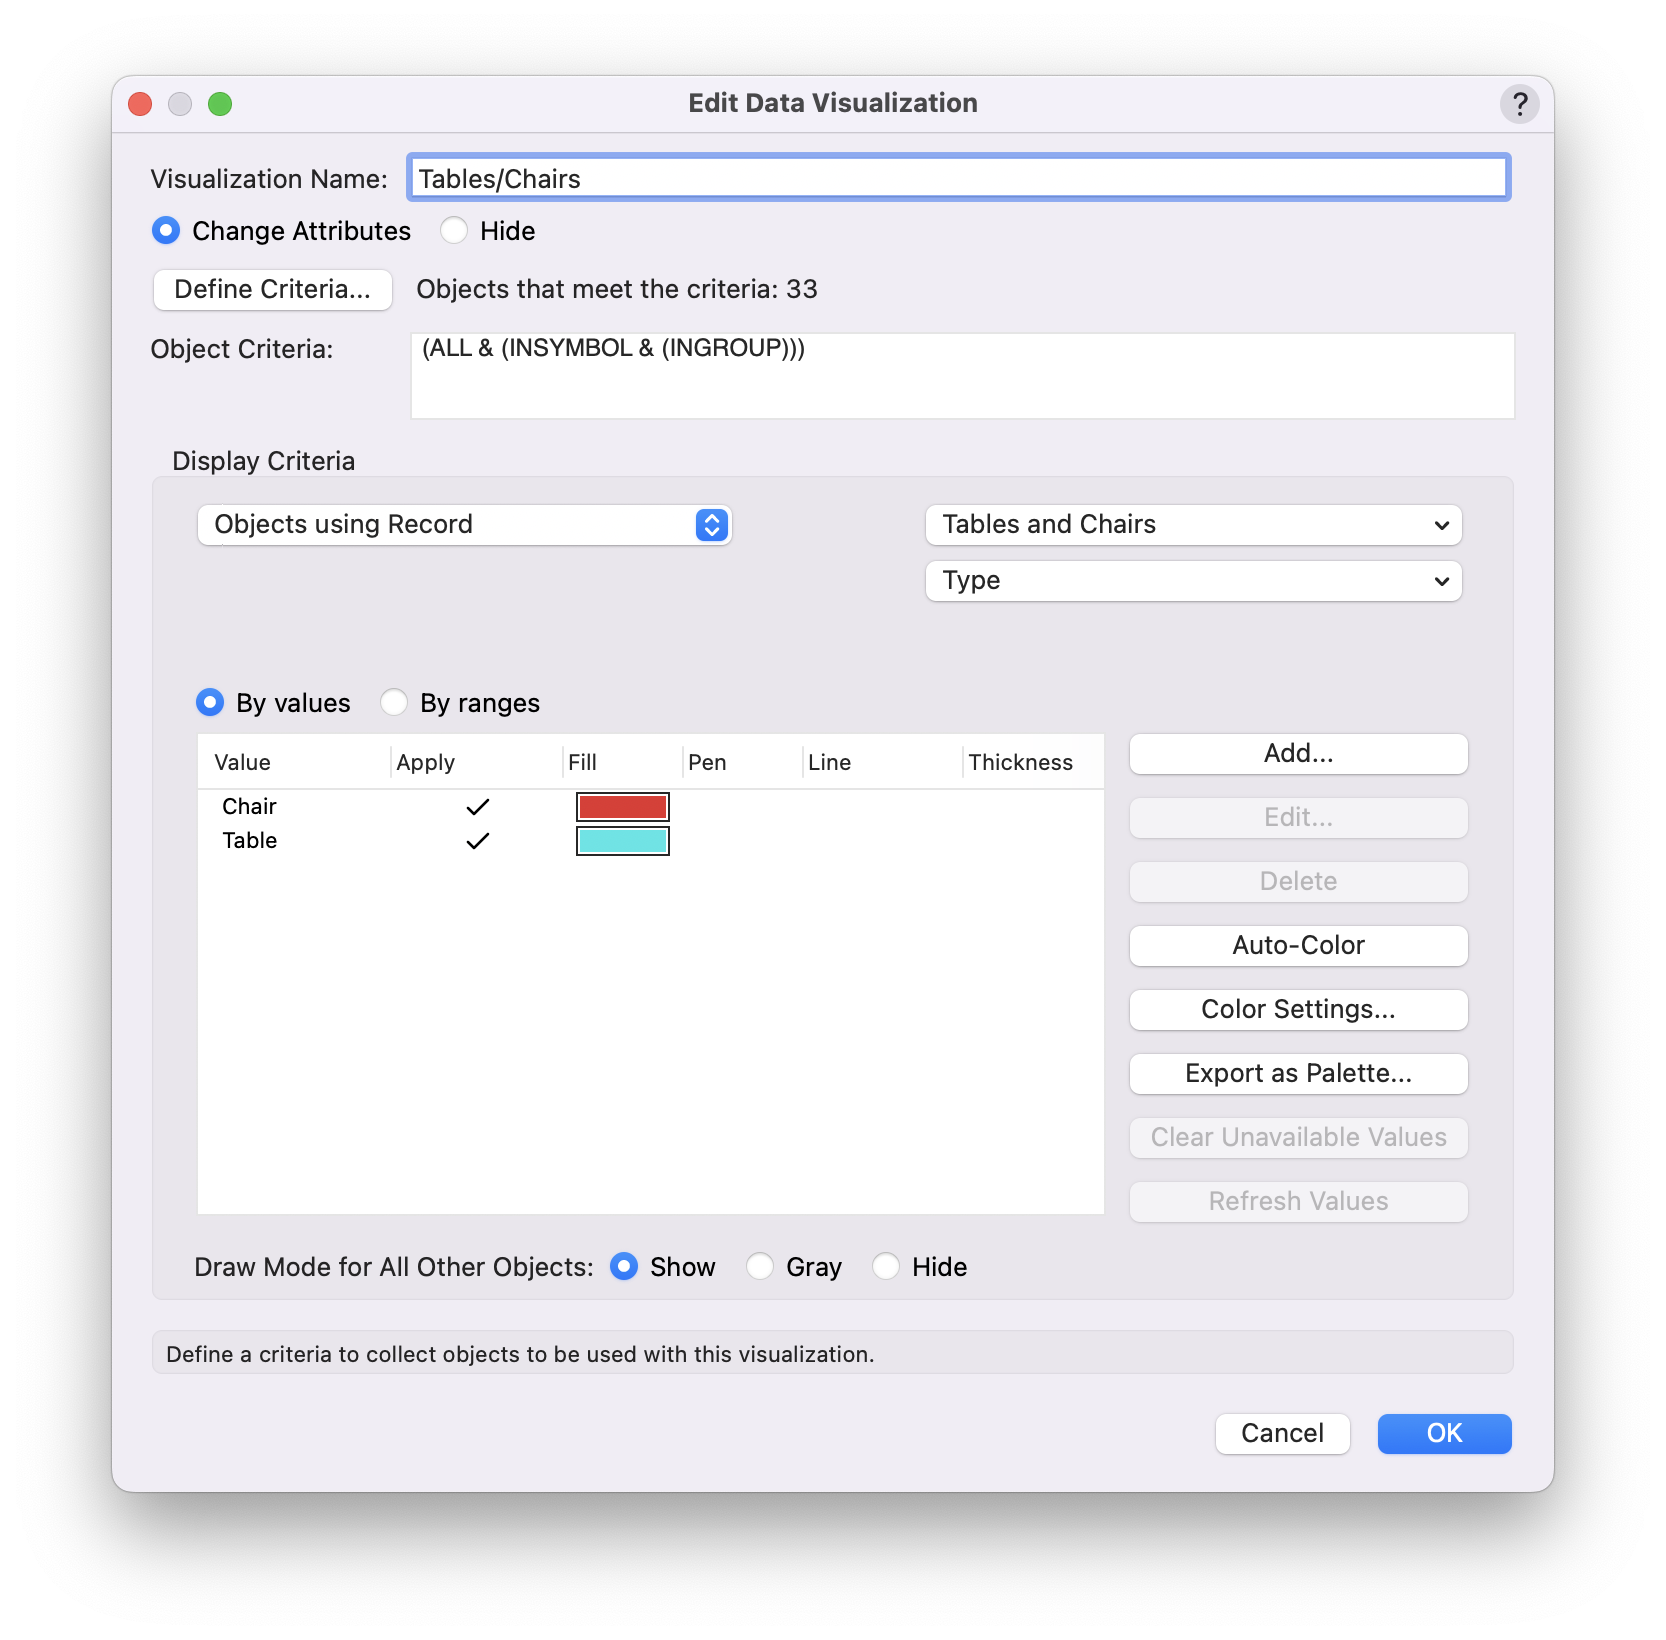
Task: Apply Auto-Color to the values
Action: pyautogui.click(x=1297, y=945)
